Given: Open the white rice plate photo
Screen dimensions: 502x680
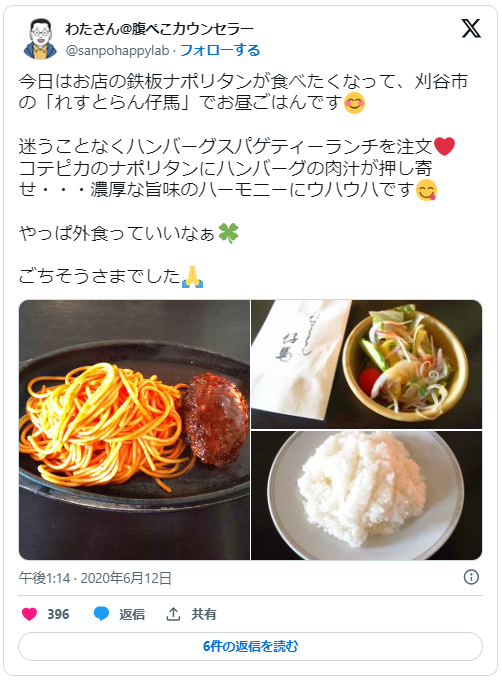Looking at the screenshot, I should coord(367,495).
